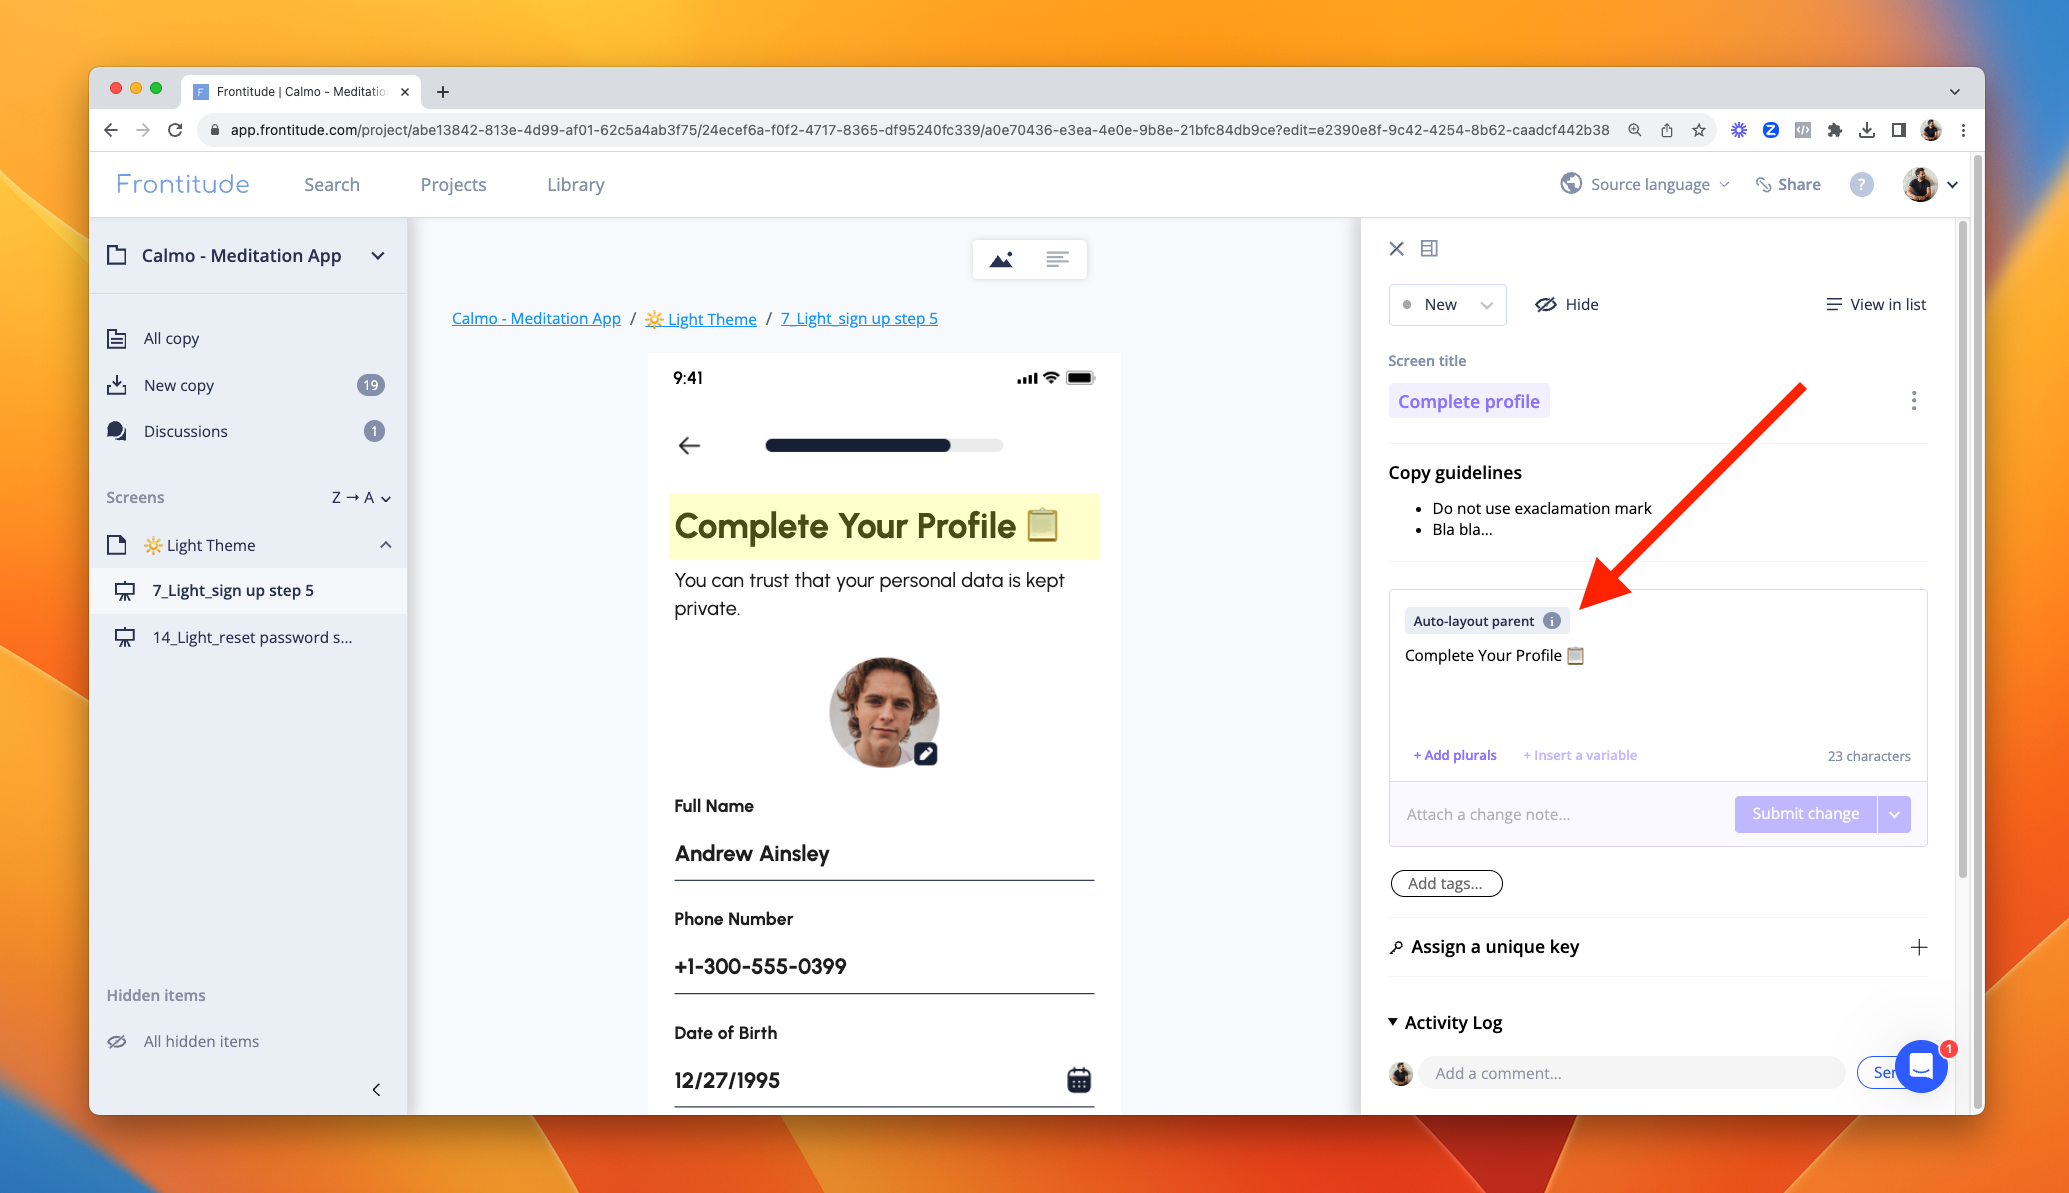Image resolution: width=2069 pixels, height=1193 pixels.
Task: Add a unique key with plus icon
Action: point(1918,948)
